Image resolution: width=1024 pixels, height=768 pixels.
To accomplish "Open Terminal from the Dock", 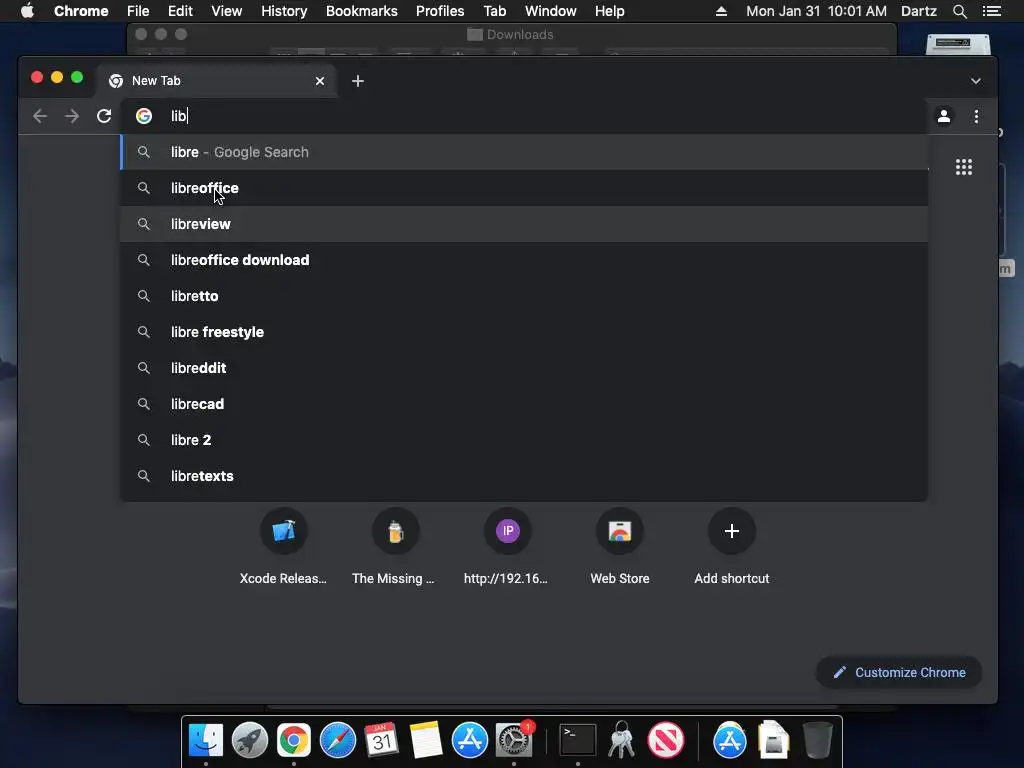I will 578,740.
